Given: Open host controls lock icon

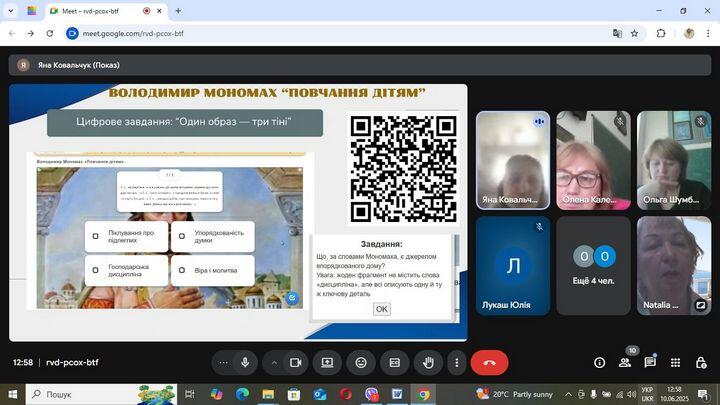Looking at the screenshot, I should [x=701, y=363].
